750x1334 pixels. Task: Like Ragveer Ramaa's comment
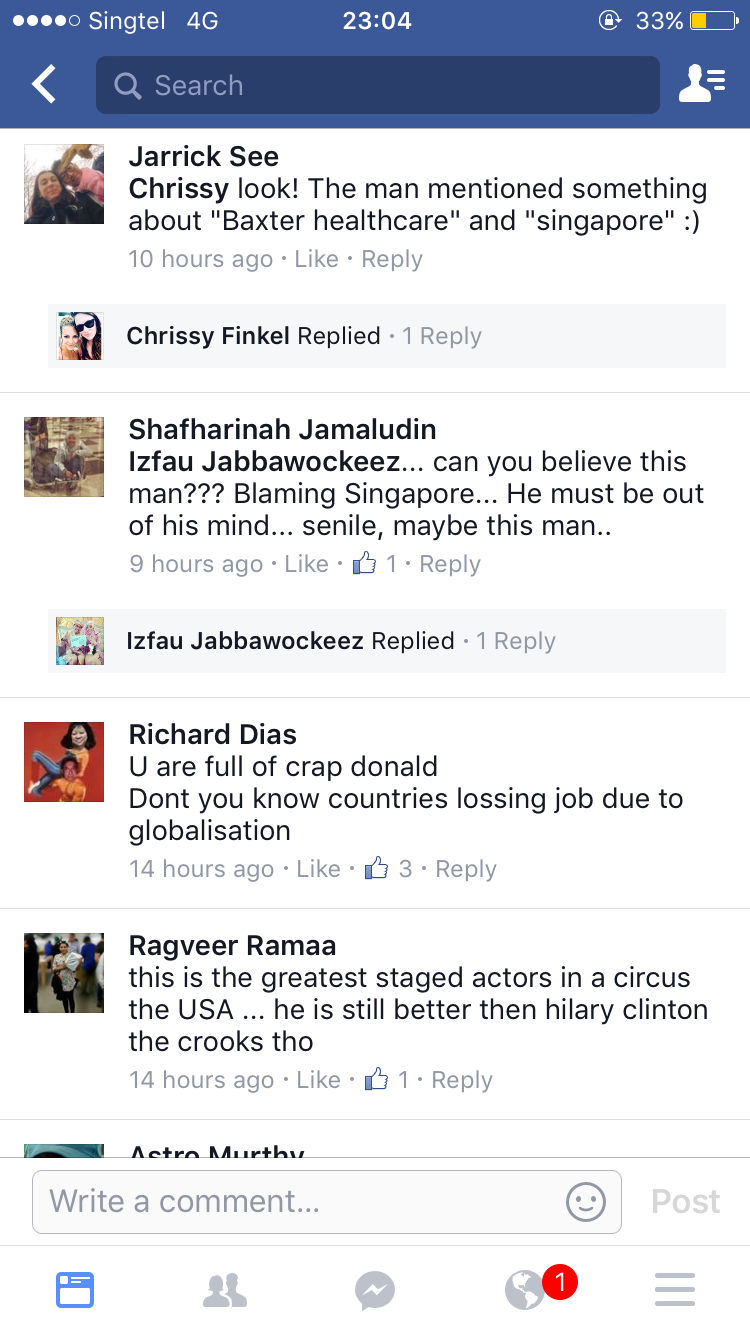(x=319, y=1080)
